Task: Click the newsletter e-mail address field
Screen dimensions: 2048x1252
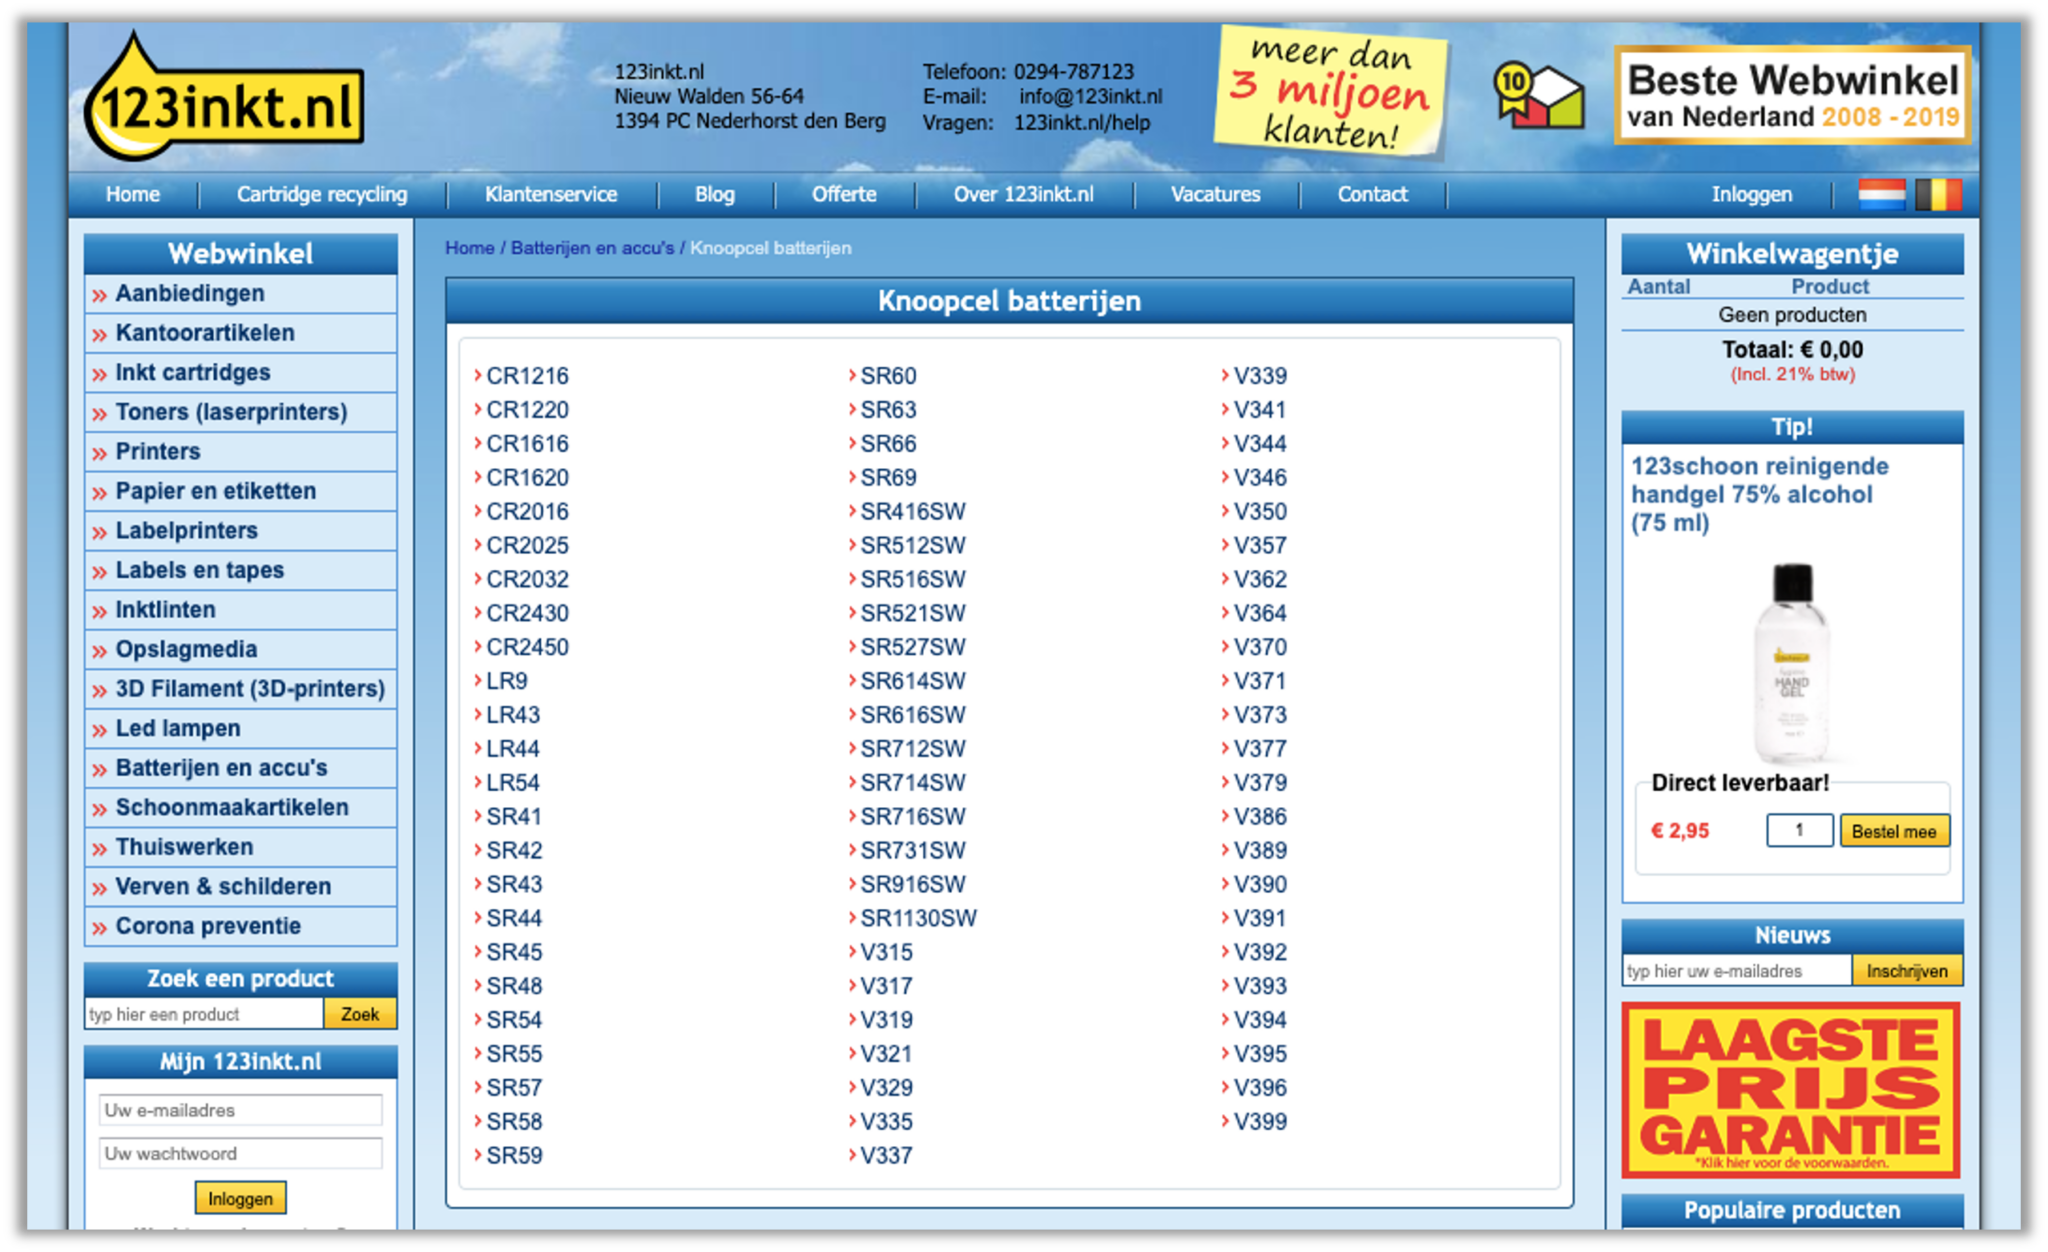Action: [x=1735, y=971]
